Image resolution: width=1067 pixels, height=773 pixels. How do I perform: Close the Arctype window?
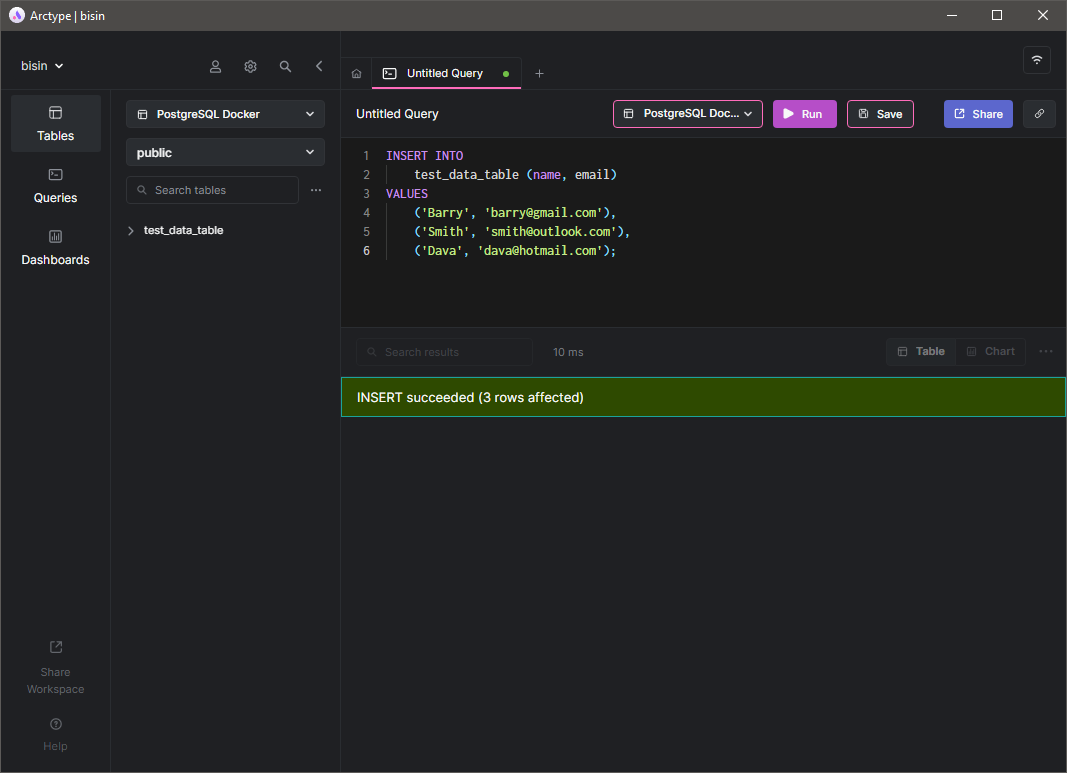[1043, 15]
